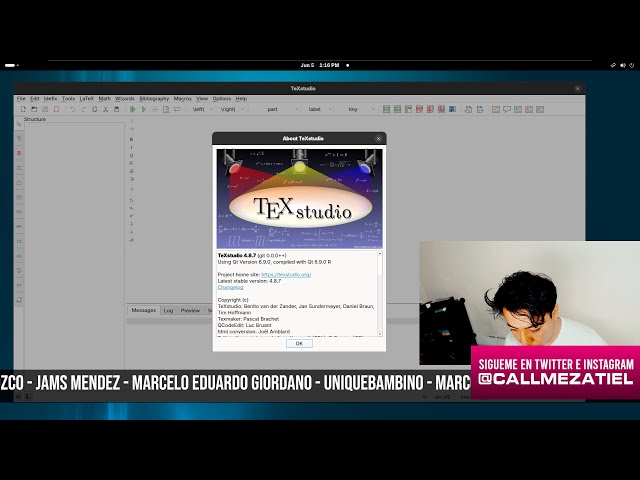The width and height of the screenshot is (640, 480).
Task: Switch to the Messages tab
Action: pos(144,310)
